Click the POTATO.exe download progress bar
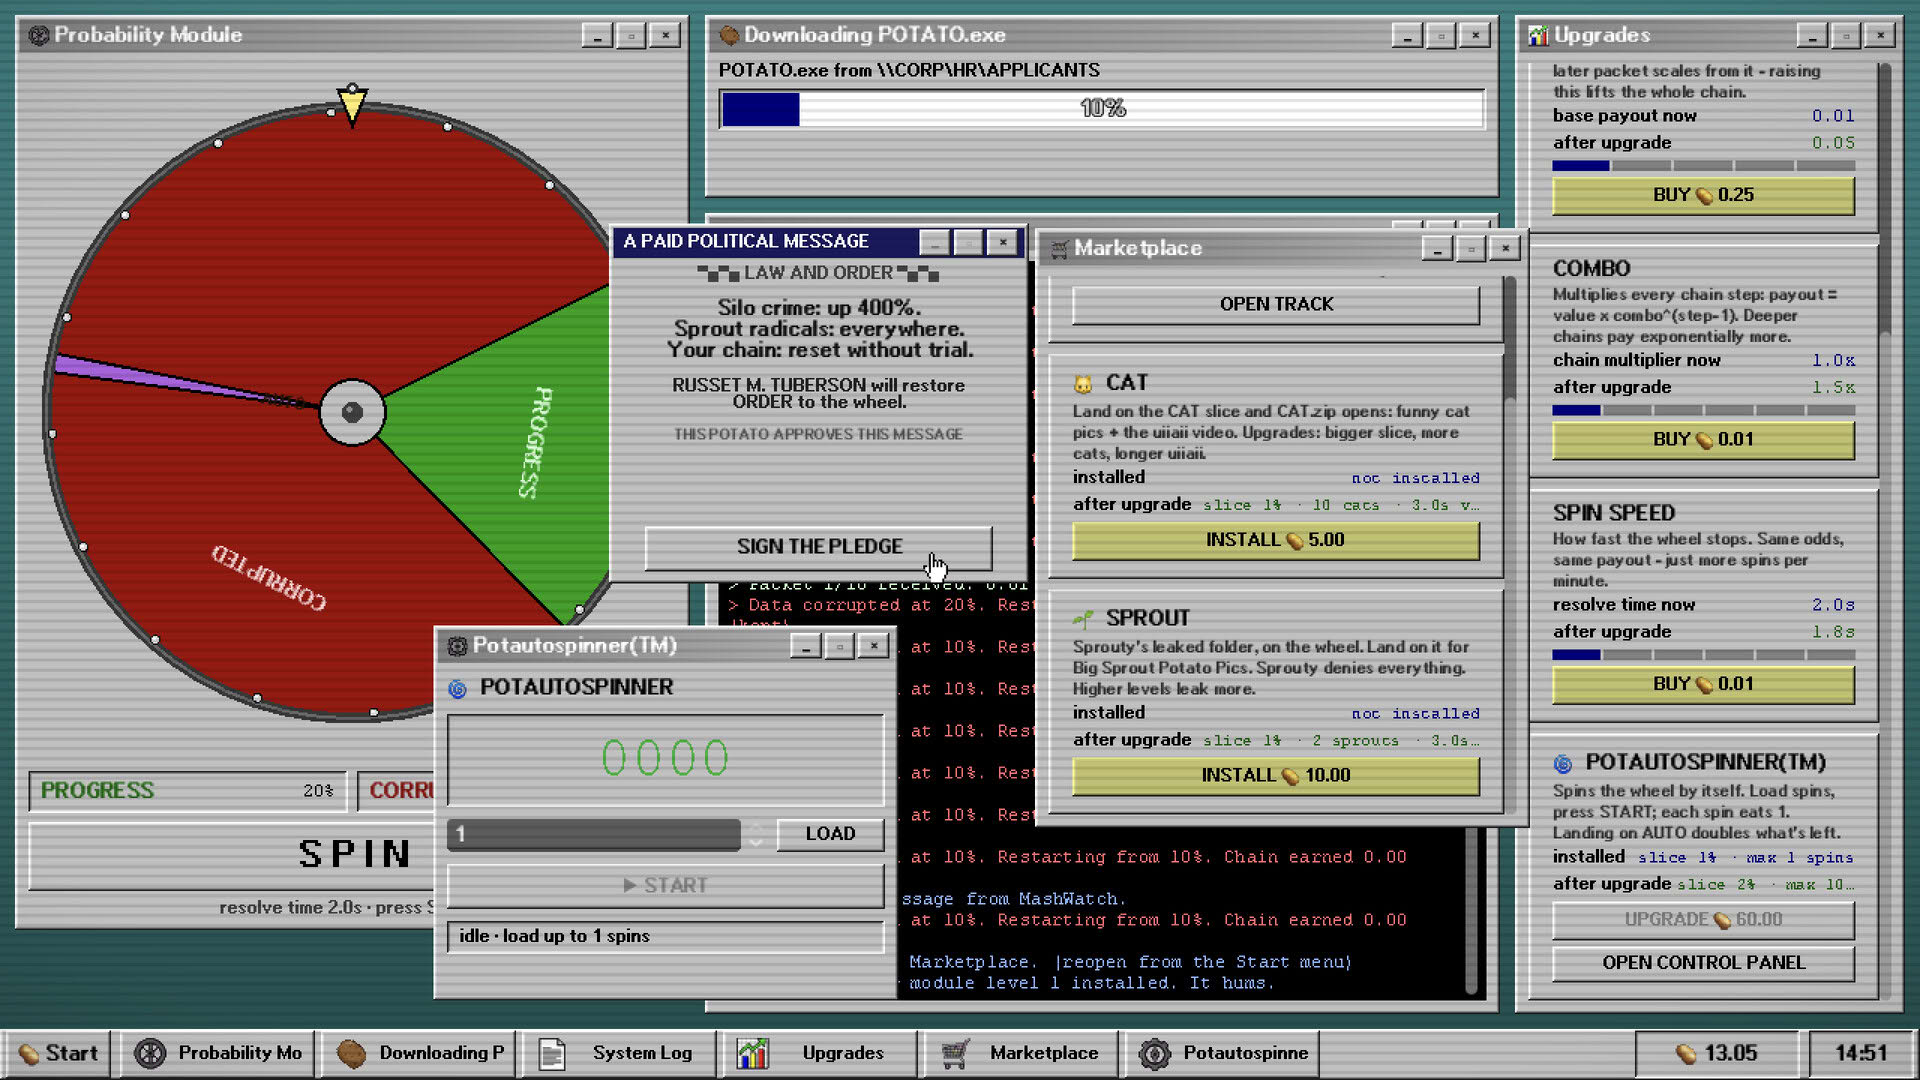 coord(1102,109)
